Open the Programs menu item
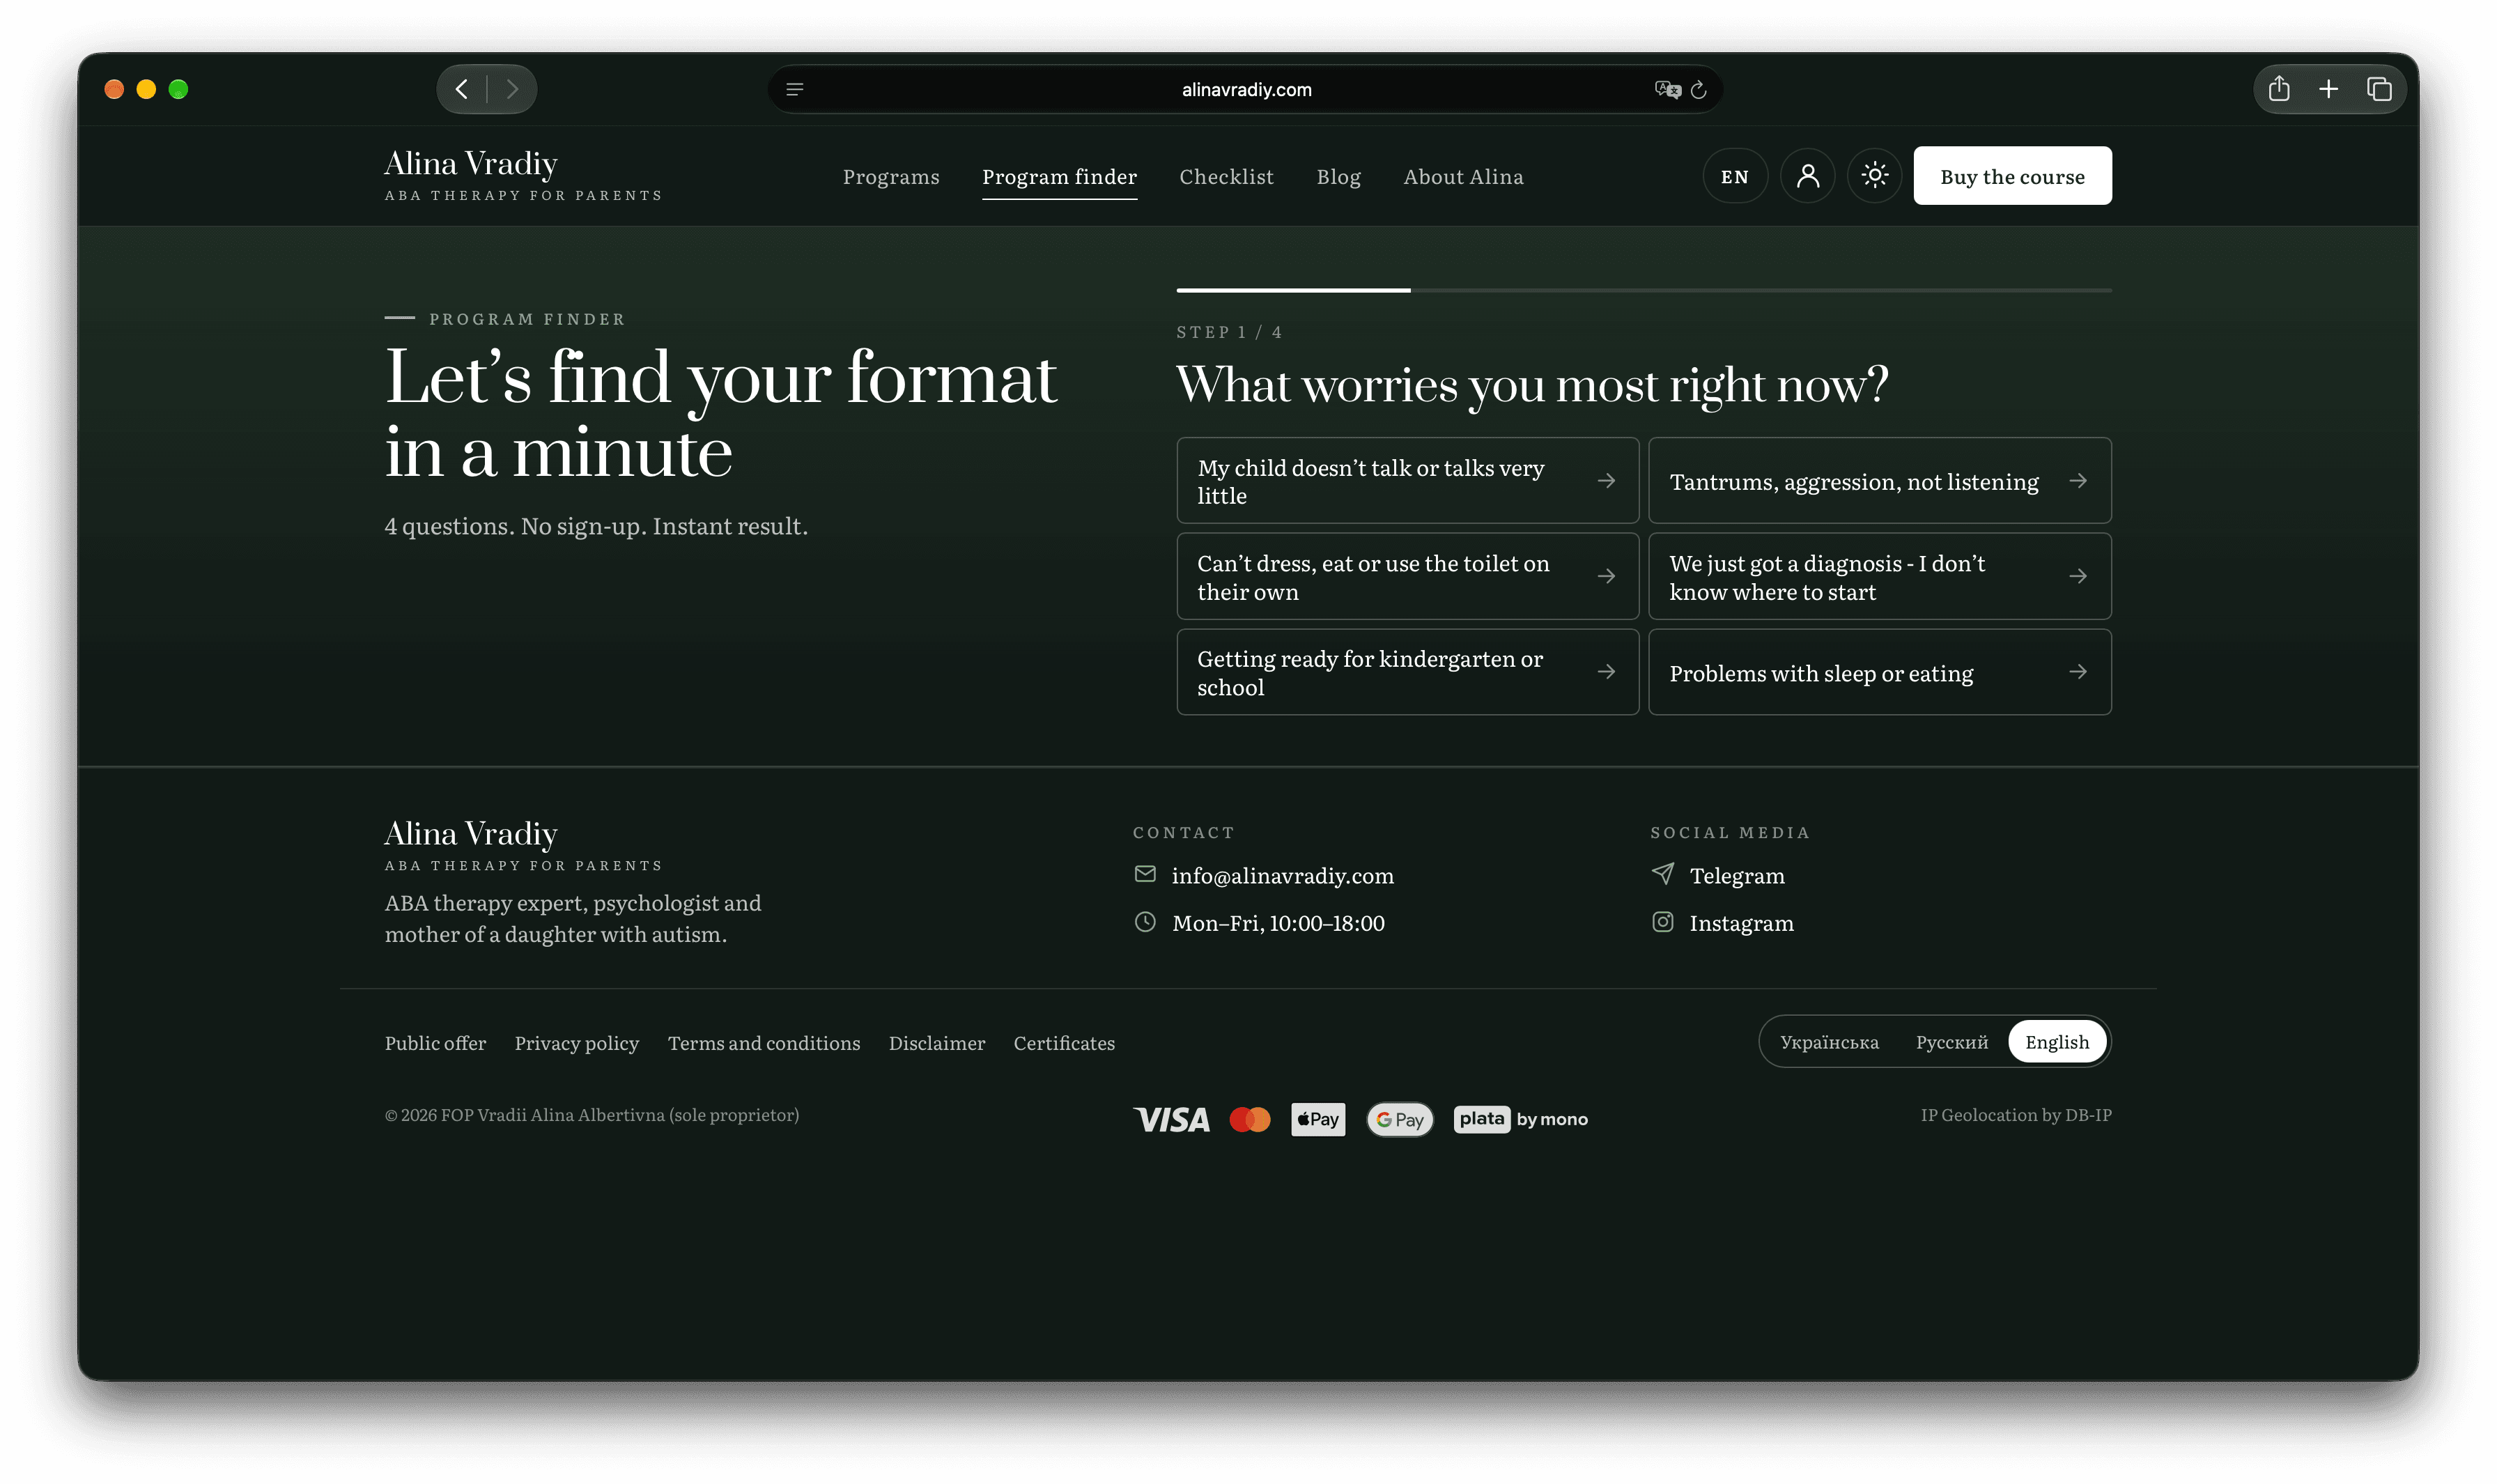Image resolution: width=2497 pixels, height=1484 pixels. 890,177
